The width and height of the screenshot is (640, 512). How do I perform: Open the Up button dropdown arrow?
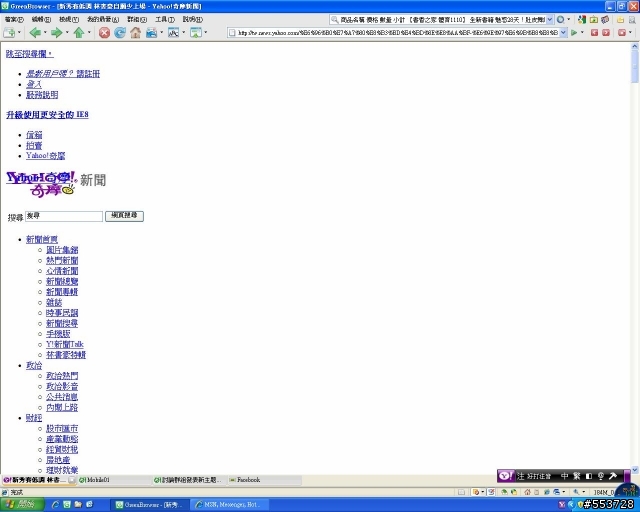tap(89, 33)
